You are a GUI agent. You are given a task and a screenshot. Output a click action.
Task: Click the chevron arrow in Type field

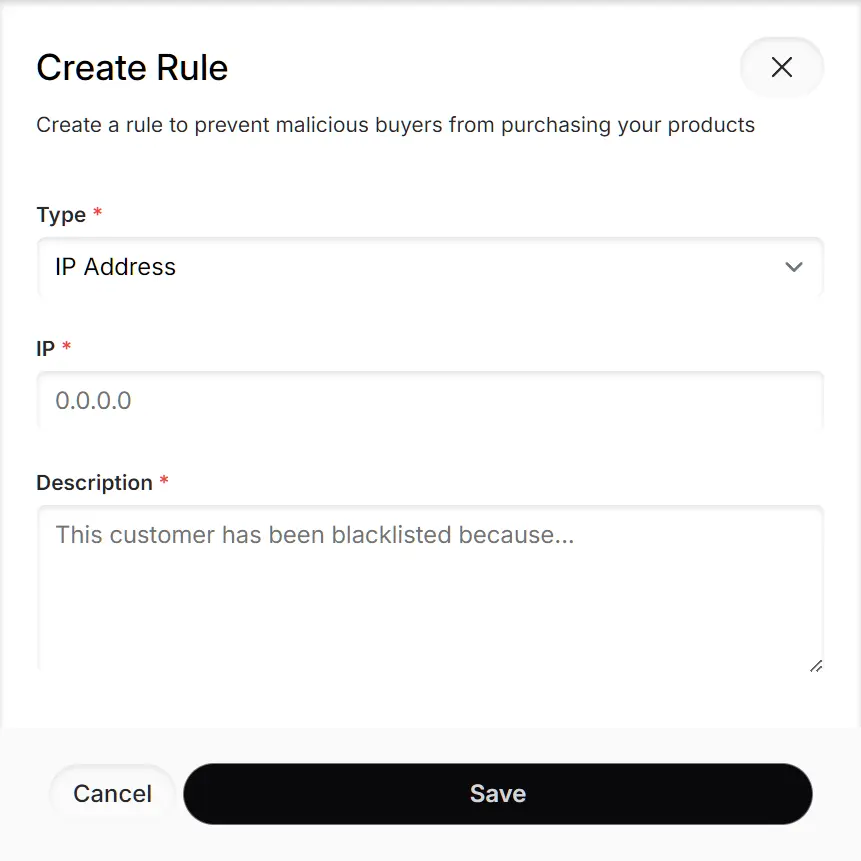tap(794, 267)
